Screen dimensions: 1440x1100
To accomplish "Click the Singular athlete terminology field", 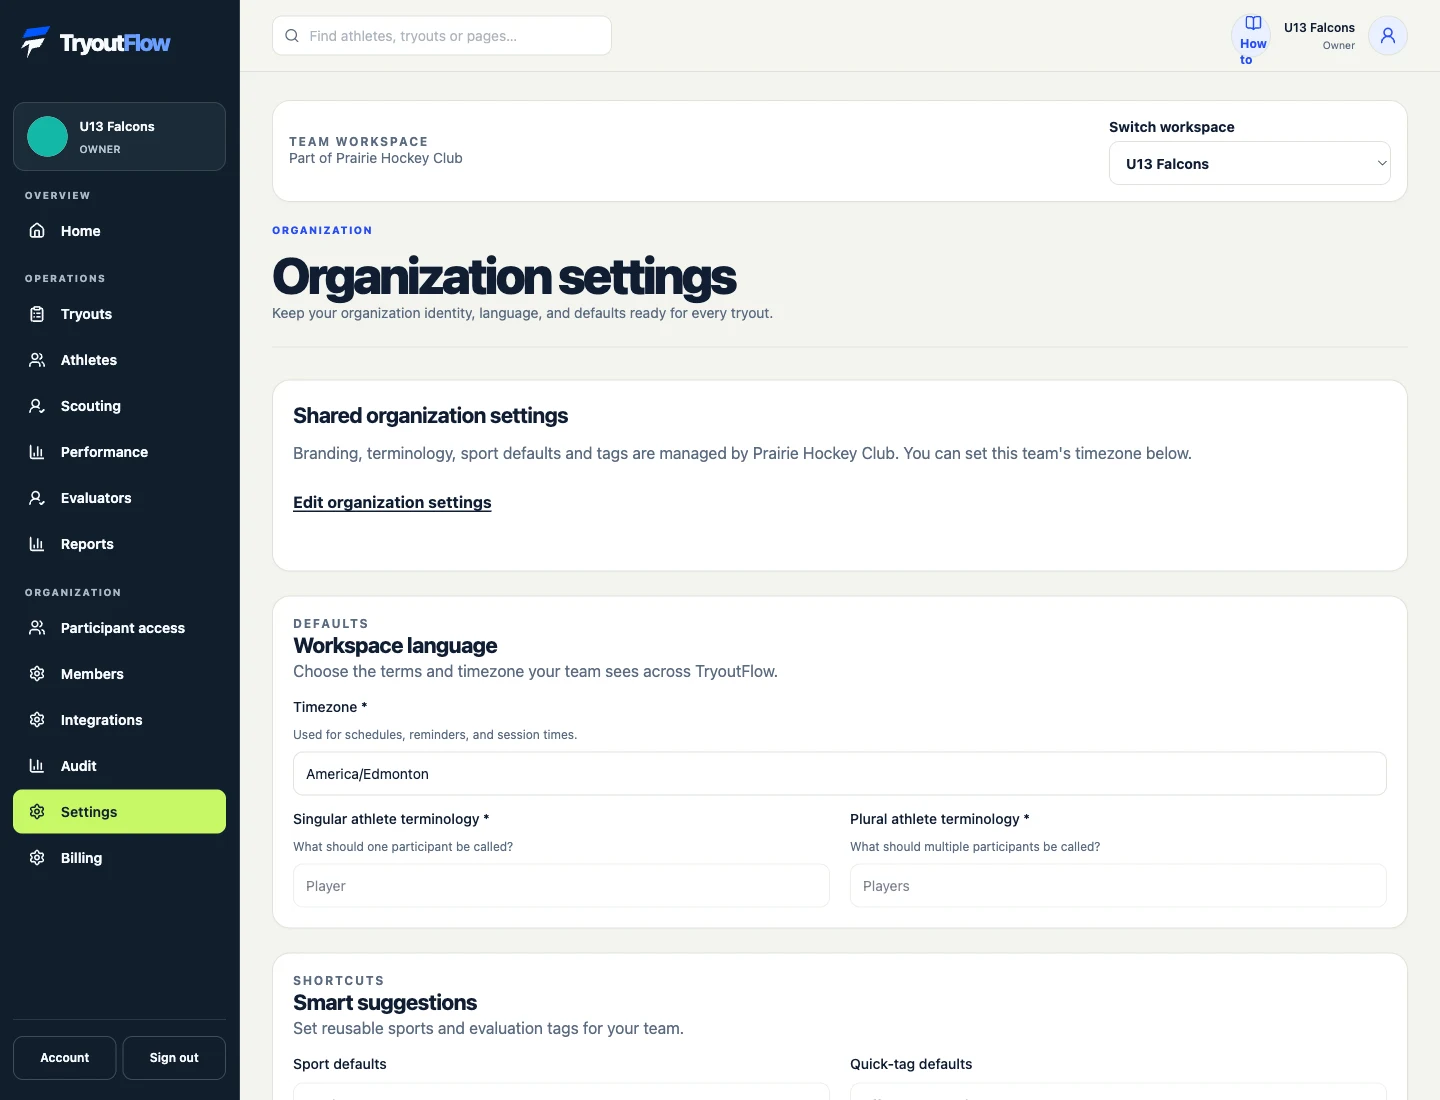I will pos(561,886).
